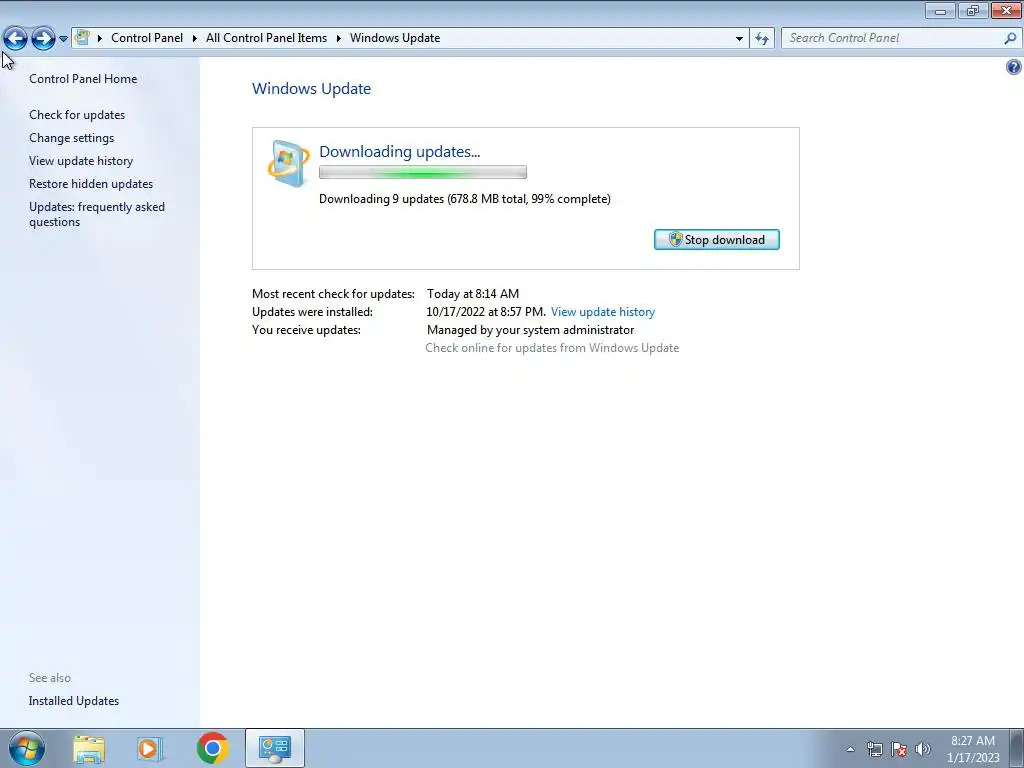Open Installed Updates under See also
The width and height of the screenshot is (1024, 768).
74,701
